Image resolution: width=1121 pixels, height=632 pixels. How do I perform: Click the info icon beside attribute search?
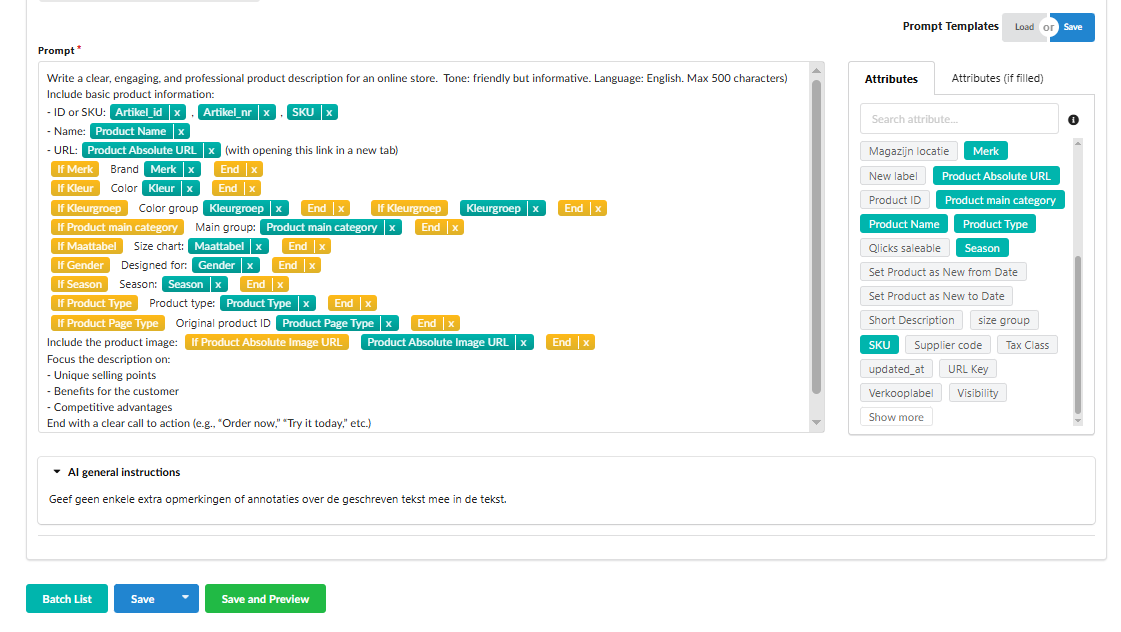(x=1073, y=120)
